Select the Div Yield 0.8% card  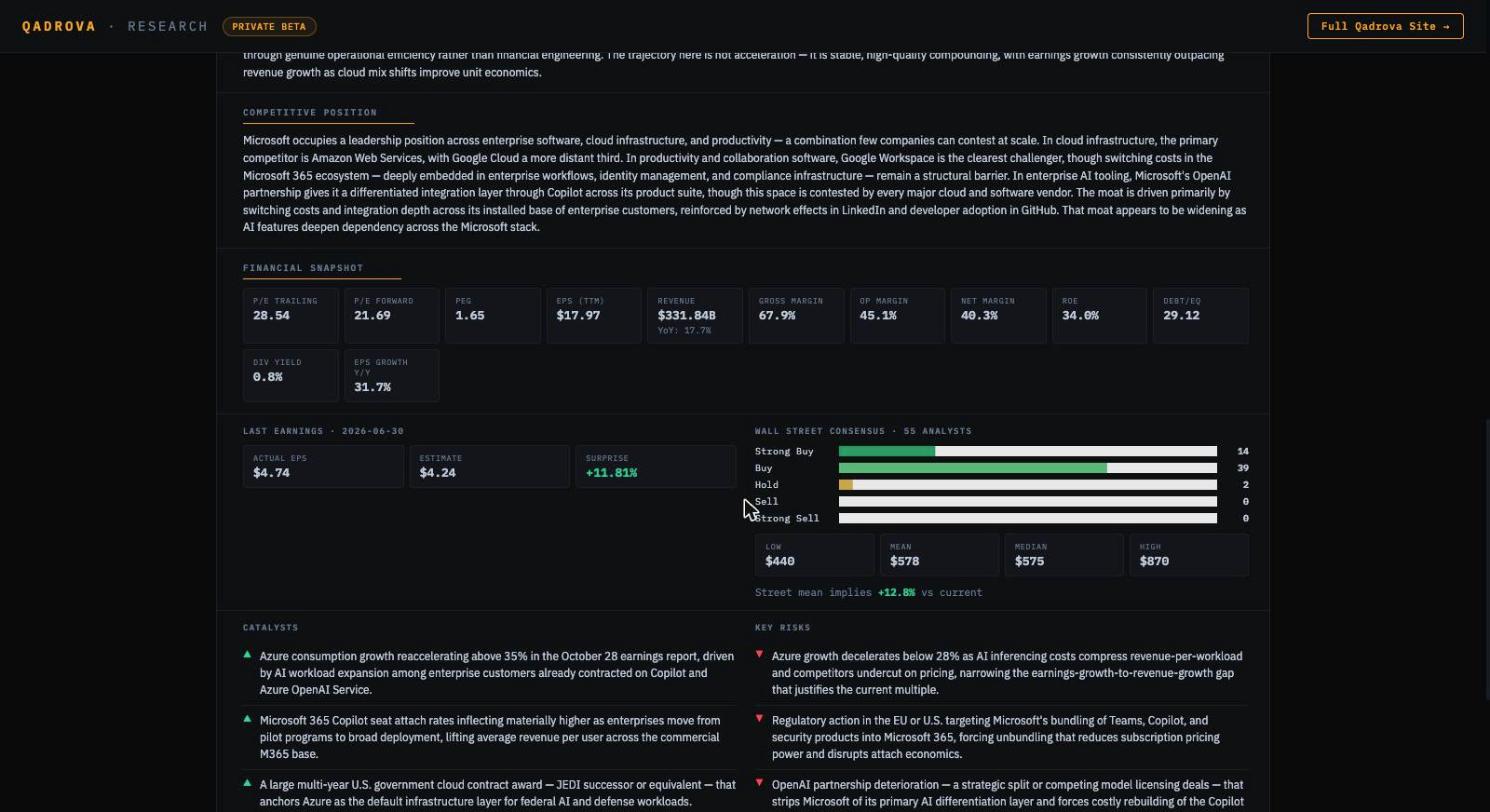(290, 375)
